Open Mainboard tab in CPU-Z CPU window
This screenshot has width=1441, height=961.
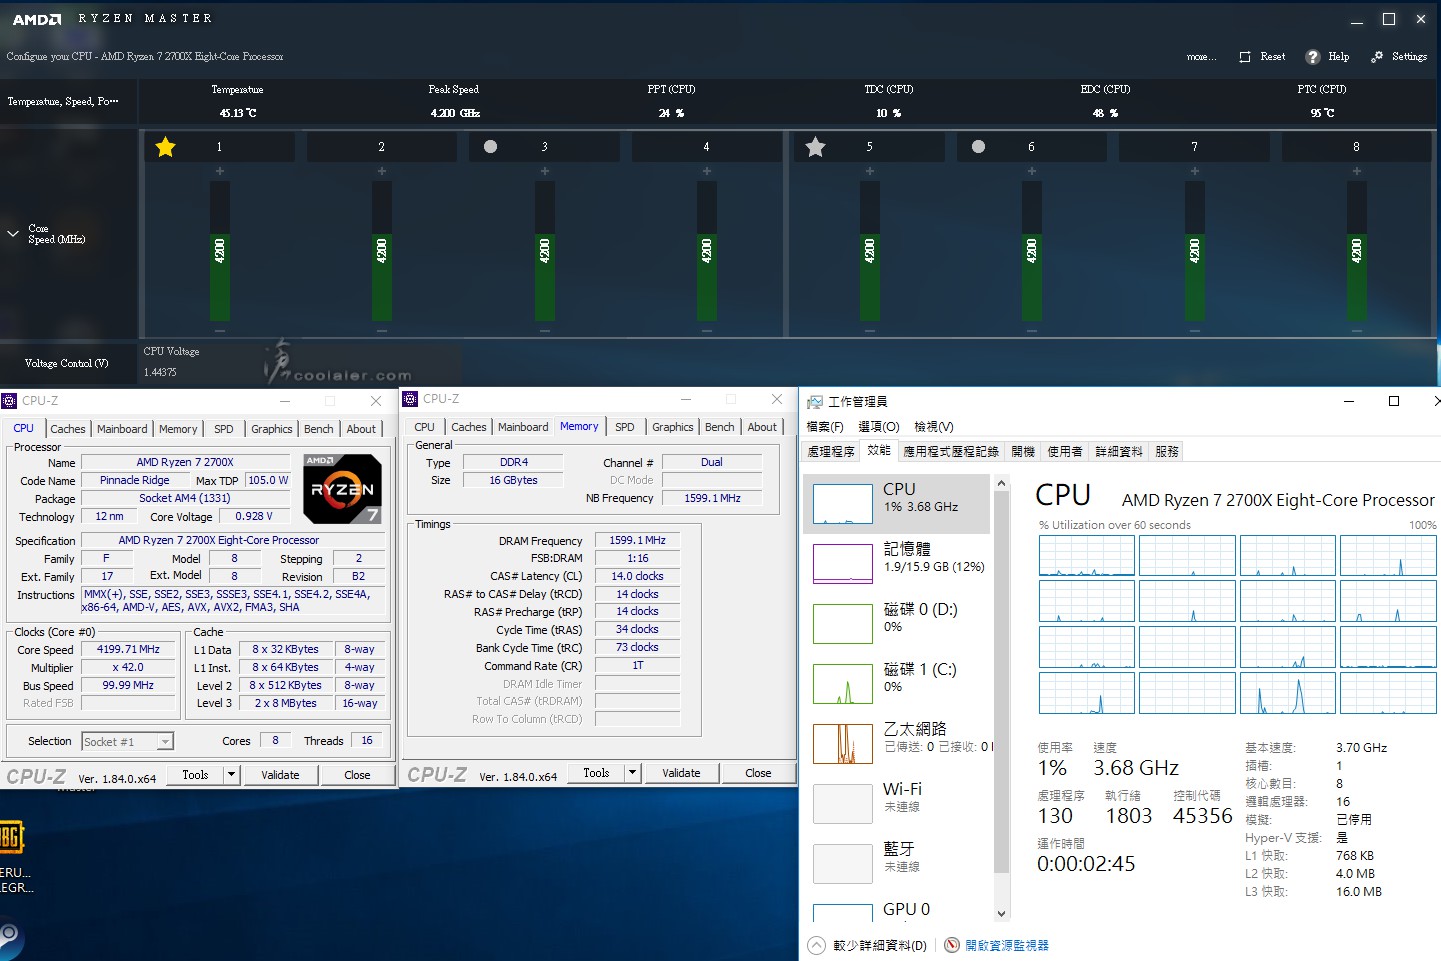pos(122,429)
